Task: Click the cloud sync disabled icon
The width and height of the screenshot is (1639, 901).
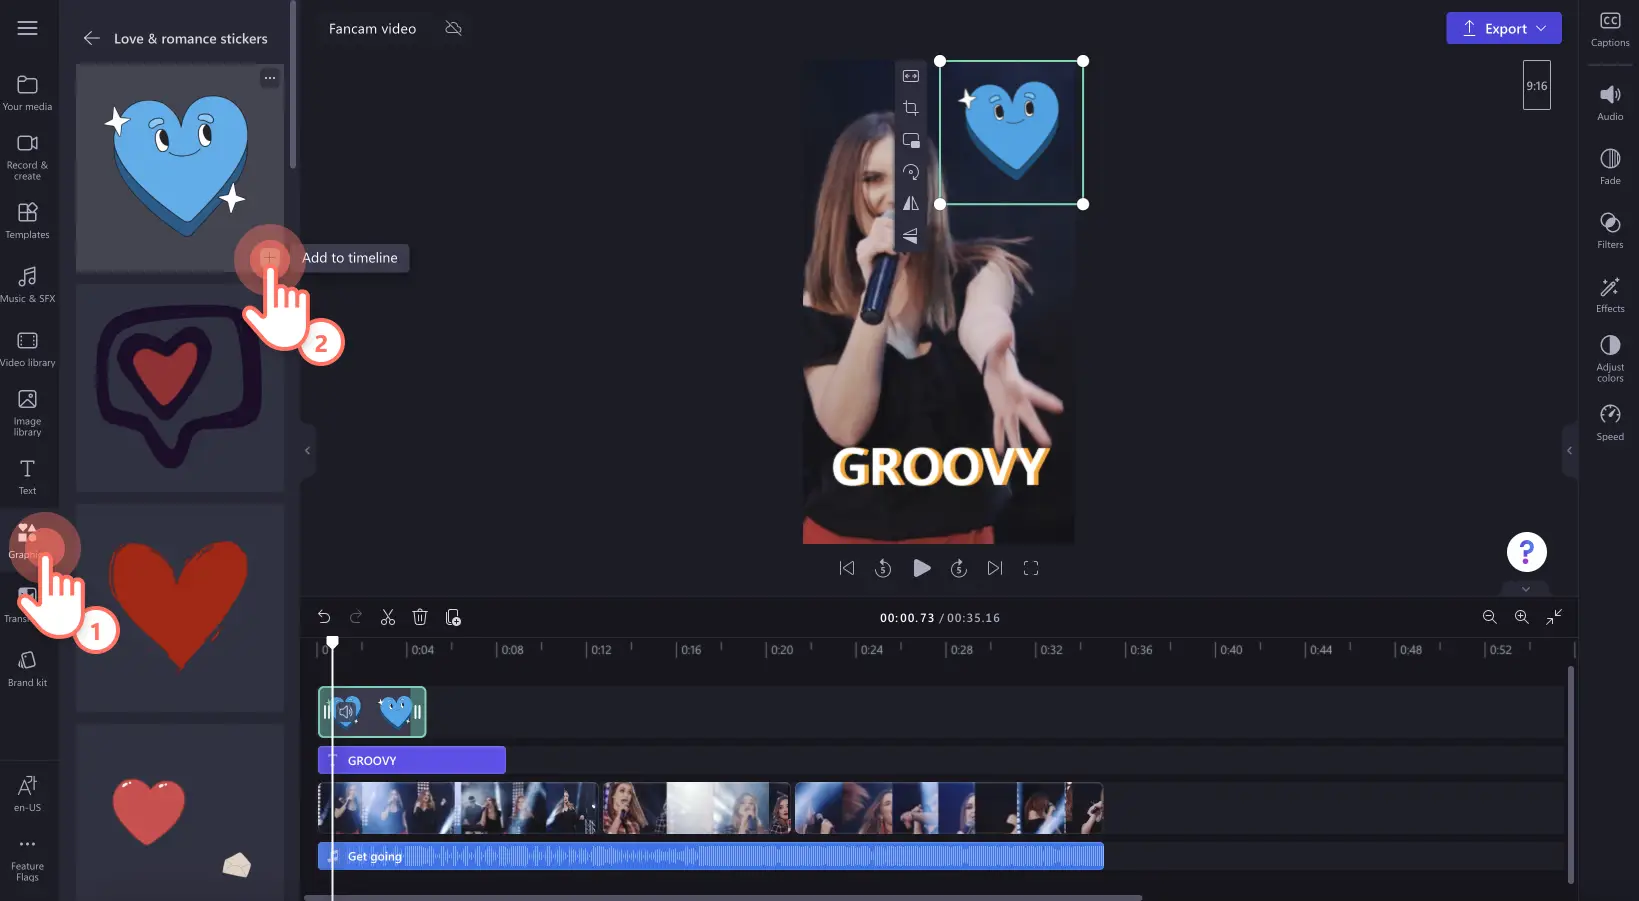Action: pyautogui.click(x=453, y=28)
